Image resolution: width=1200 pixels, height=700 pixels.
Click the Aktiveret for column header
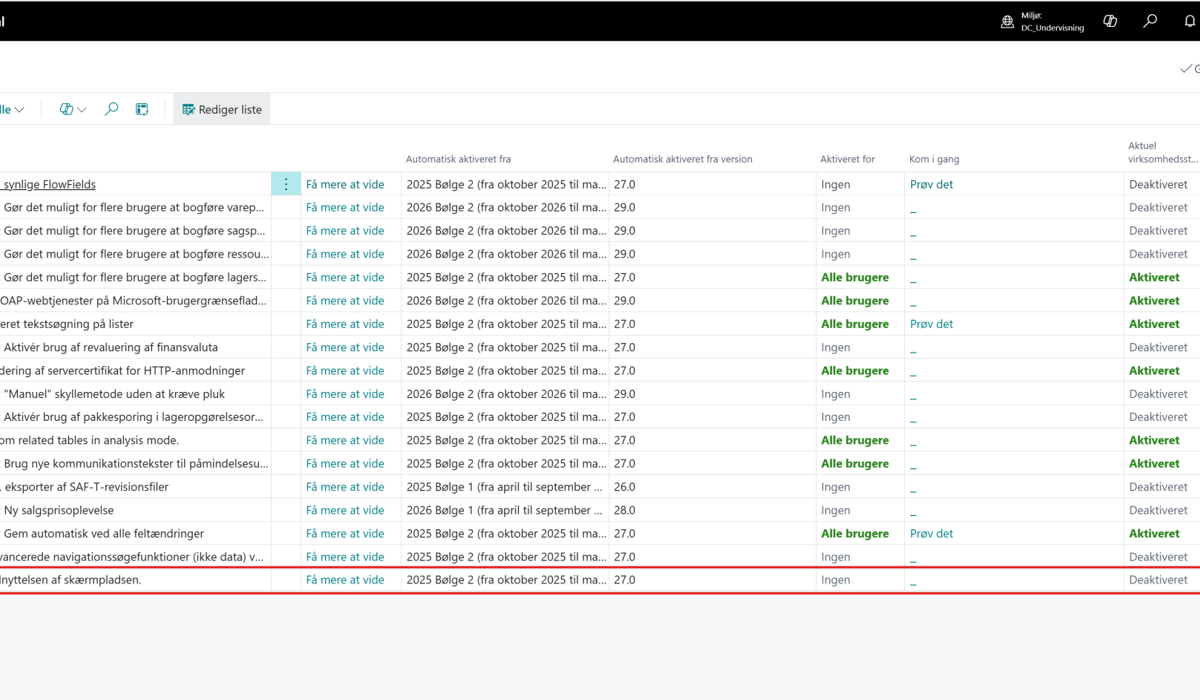[847, 159]
